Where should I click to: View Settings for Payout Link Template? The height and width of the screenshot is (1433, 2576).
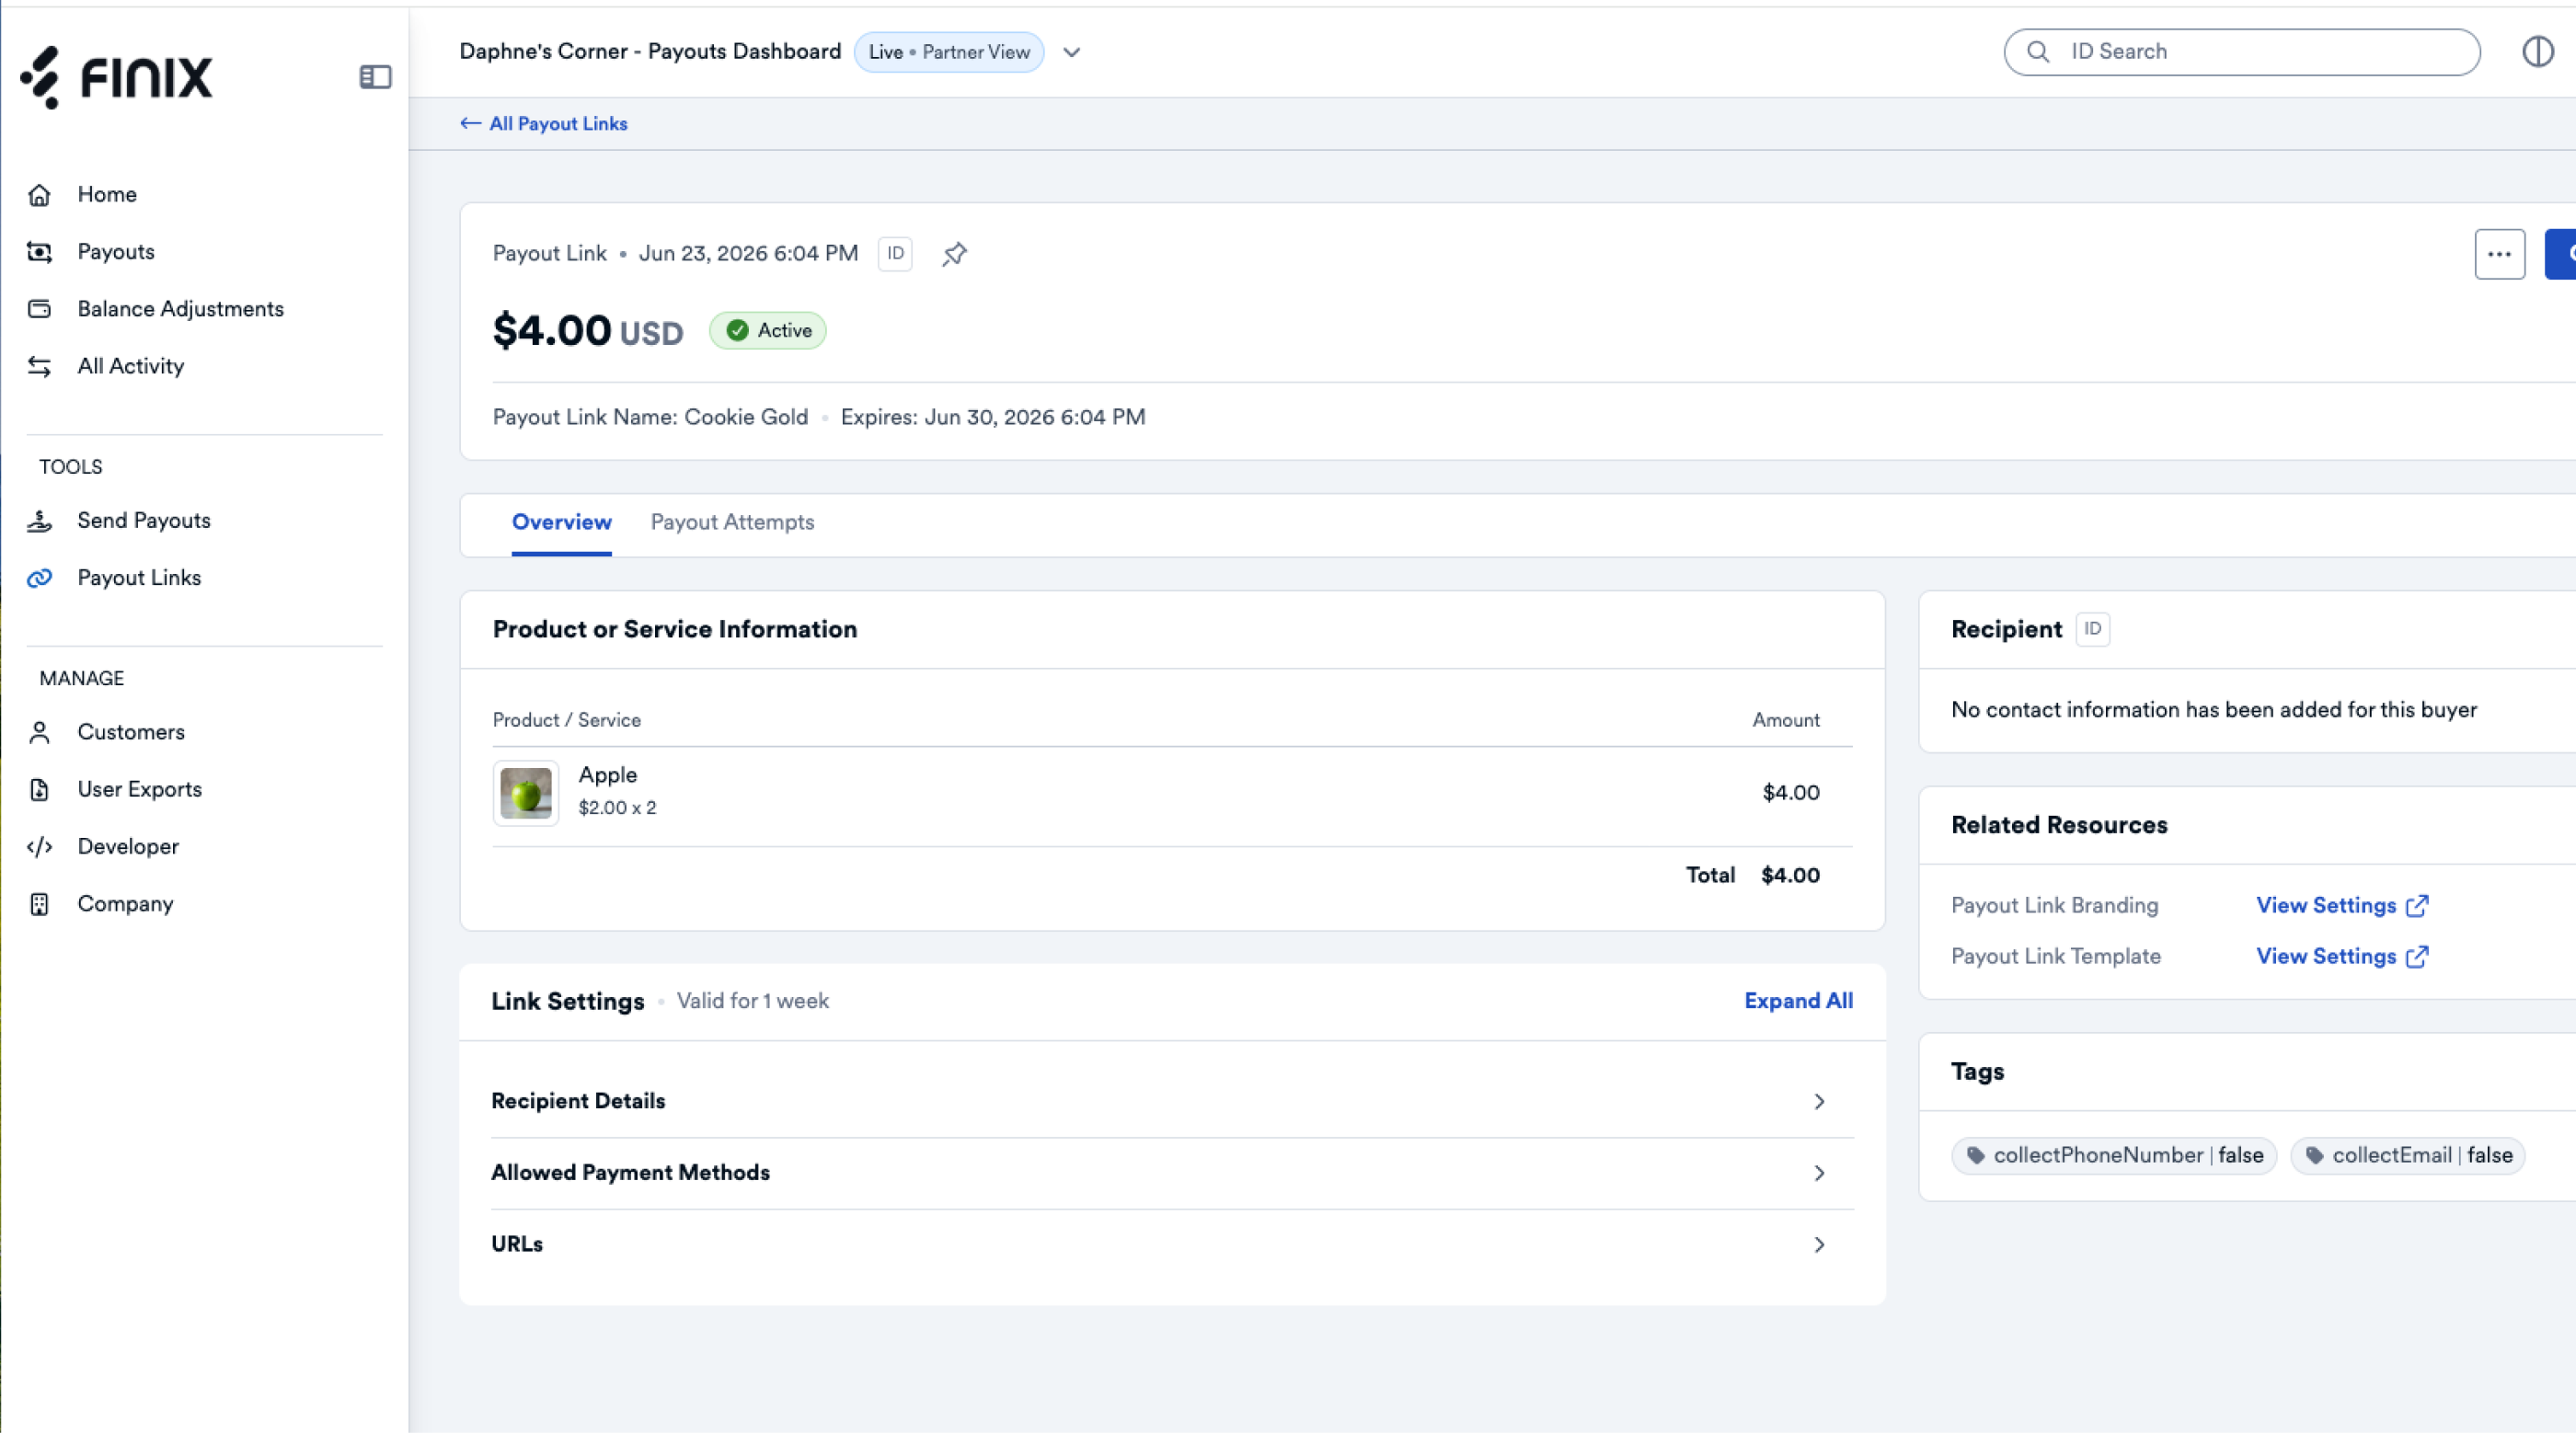2342,956
